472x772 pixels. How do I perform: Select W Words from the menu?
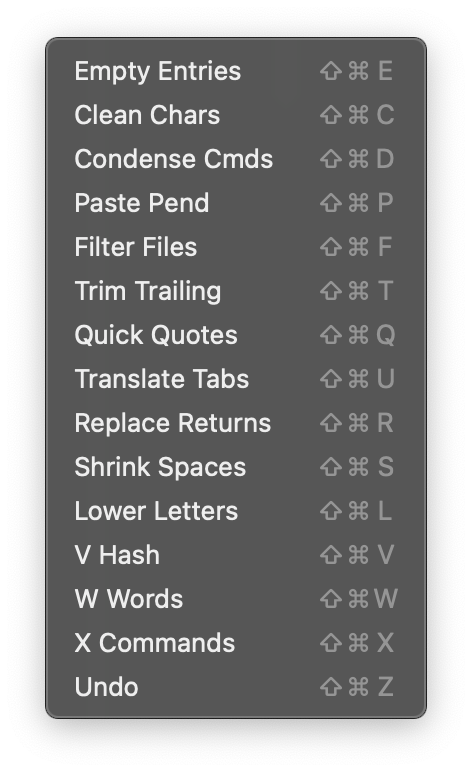point(236,599)
